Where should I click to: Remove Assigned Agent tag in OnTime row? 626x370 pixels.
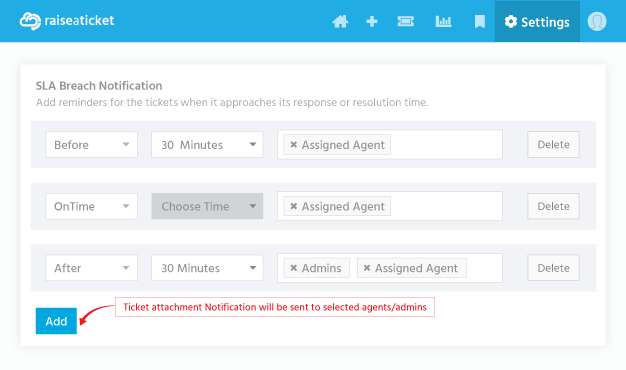pos(293,206)
